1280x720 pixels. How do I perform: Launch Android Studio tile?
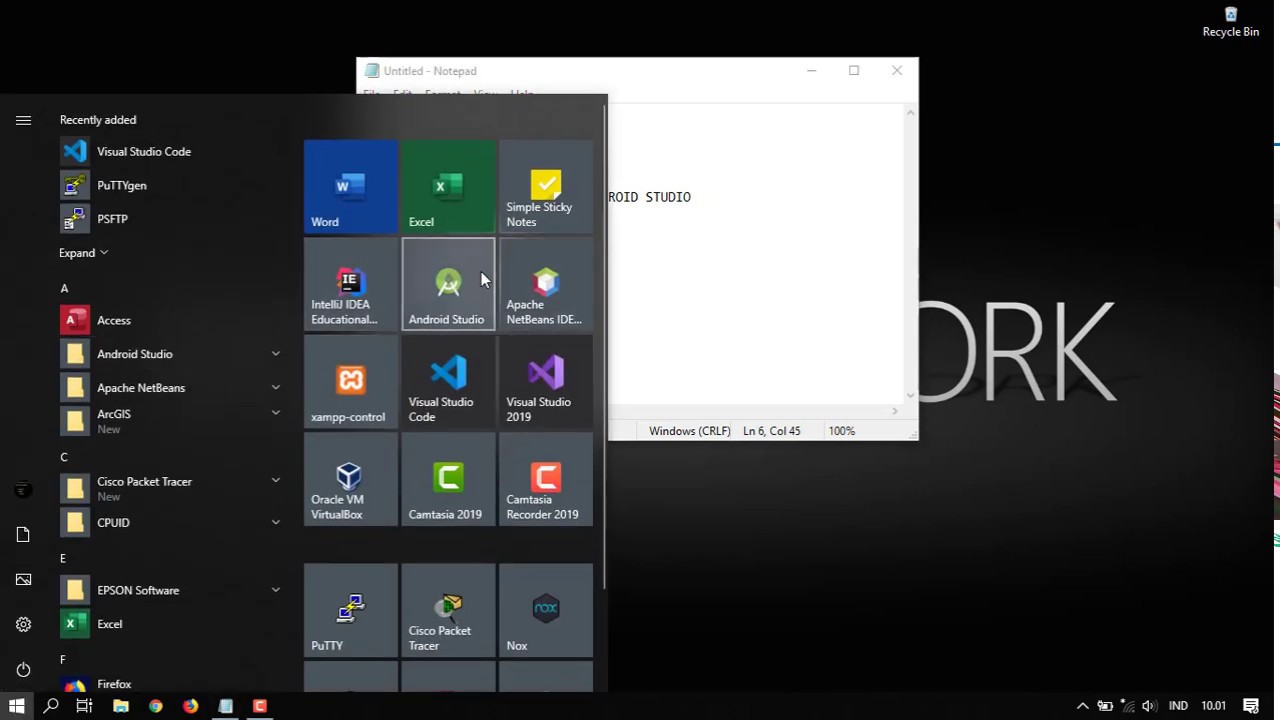[448, 284]
